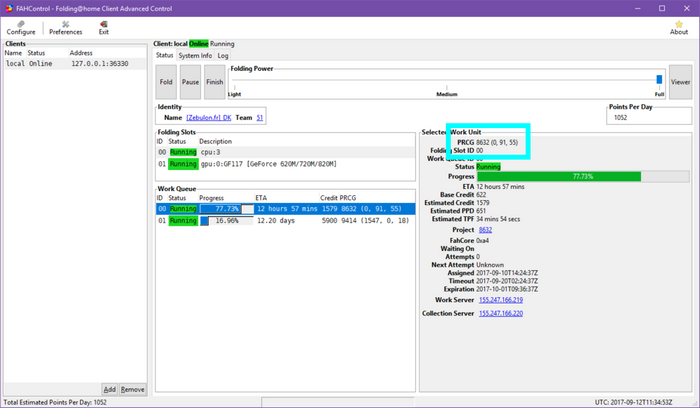Maximize the FAHControl window
Screen dimensions: 700x408
[662, 8]
